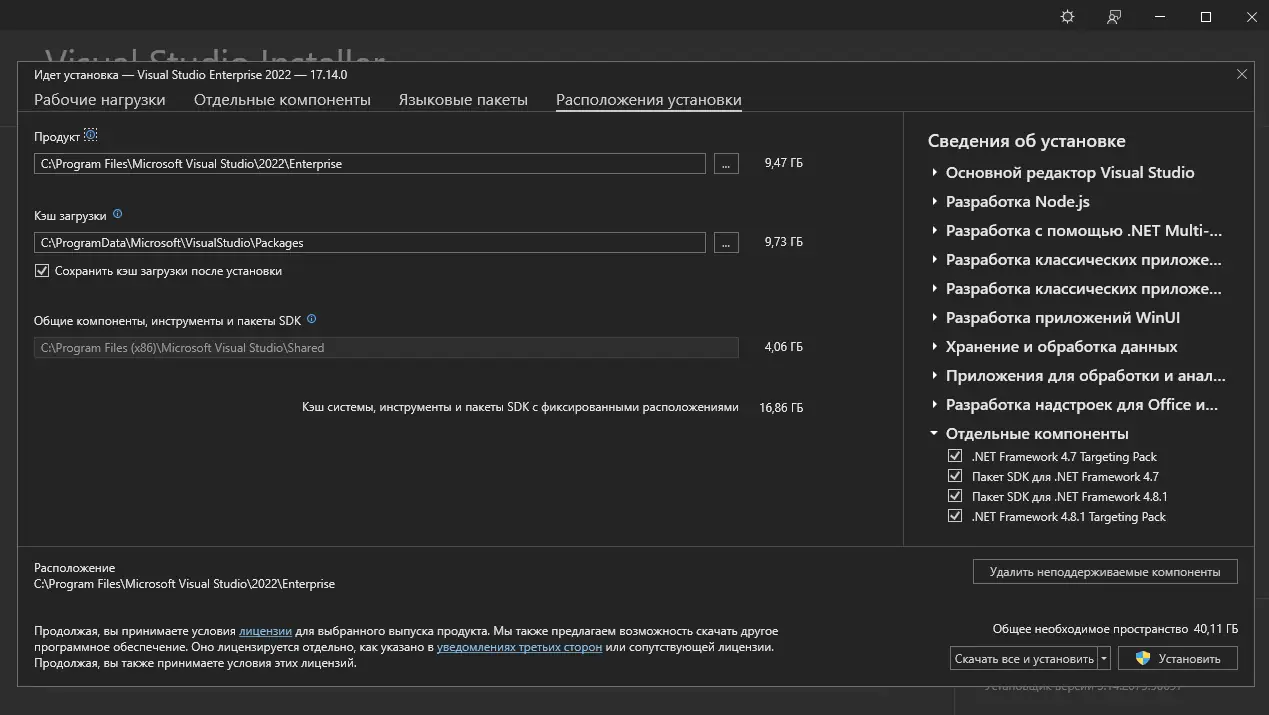1269x715 pixels.
Task: Browse for the product install folder
Action: coord(727,163)
